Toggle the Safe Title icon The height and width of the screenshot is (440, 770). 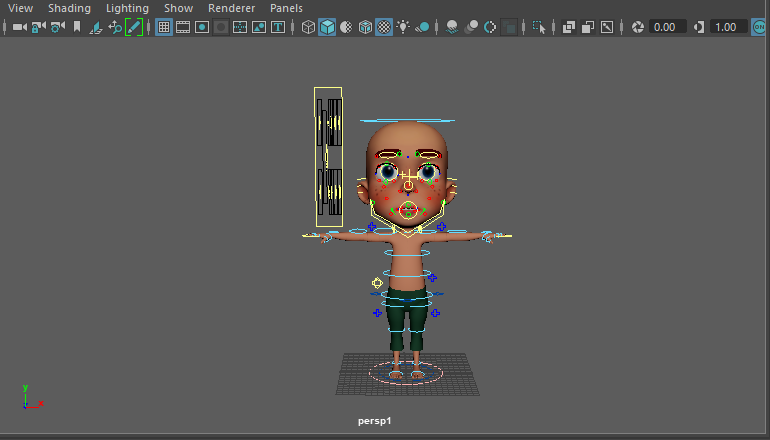coord(278,27)
